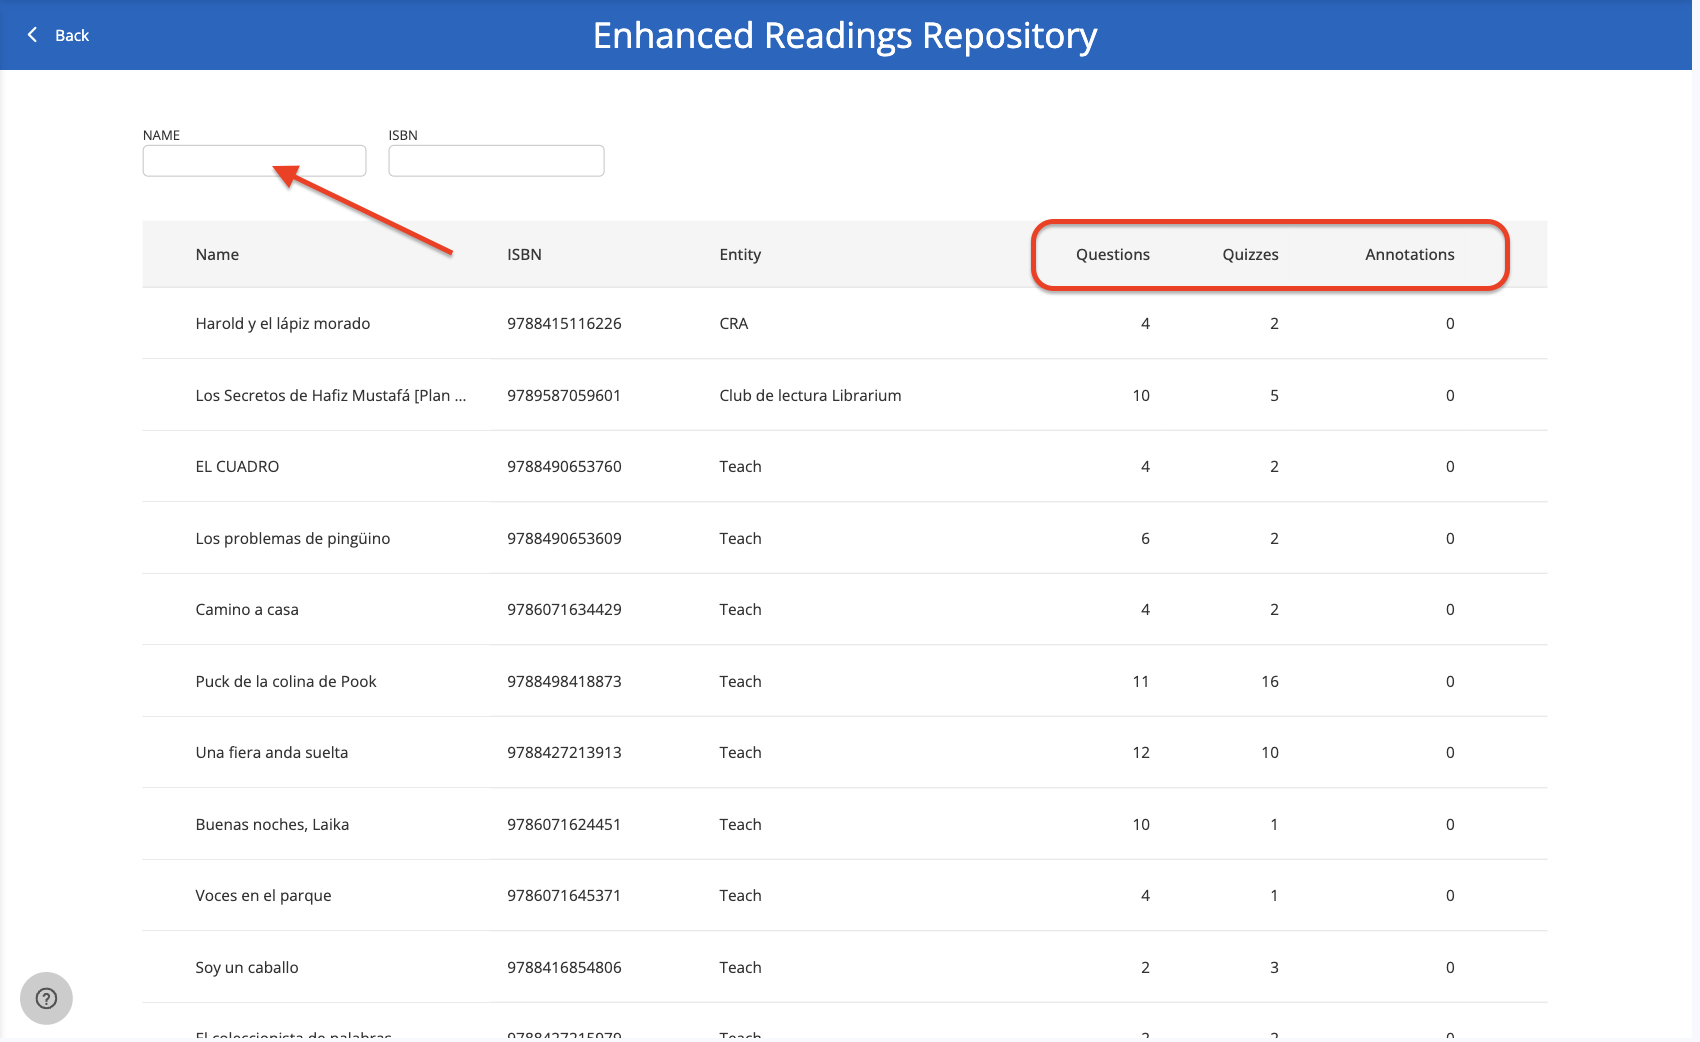Open the help question mark button
Viewport: 1700px width, 1042px height.
[46, 998]
